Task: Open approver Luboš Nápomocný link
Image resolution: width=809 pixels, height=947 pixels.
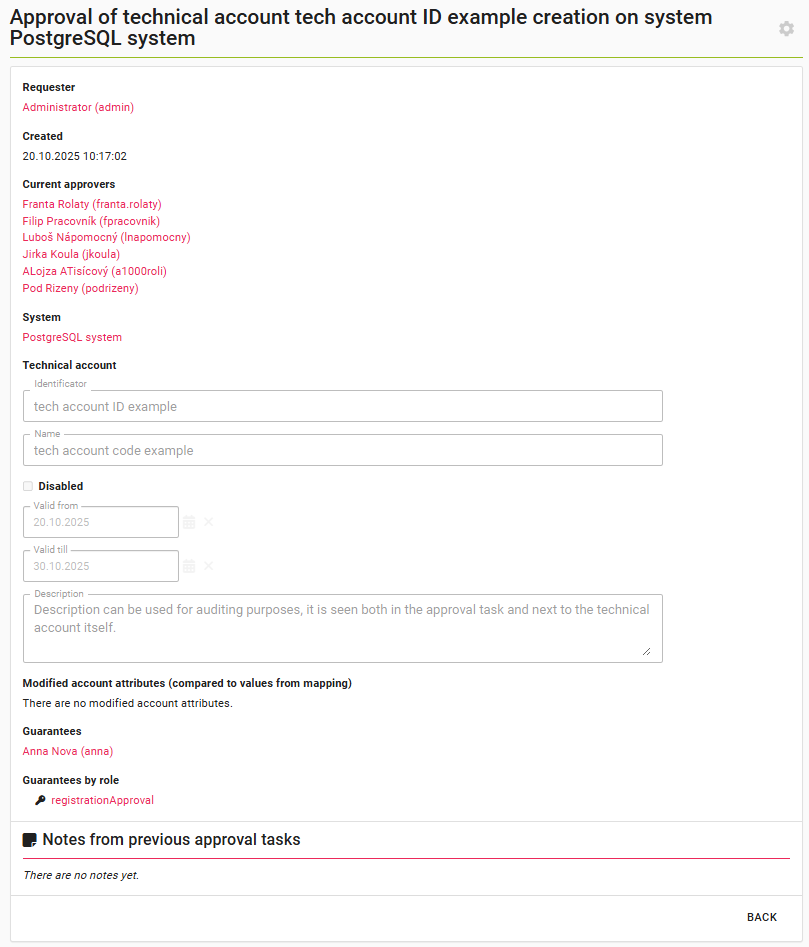Action: (106, 237)
